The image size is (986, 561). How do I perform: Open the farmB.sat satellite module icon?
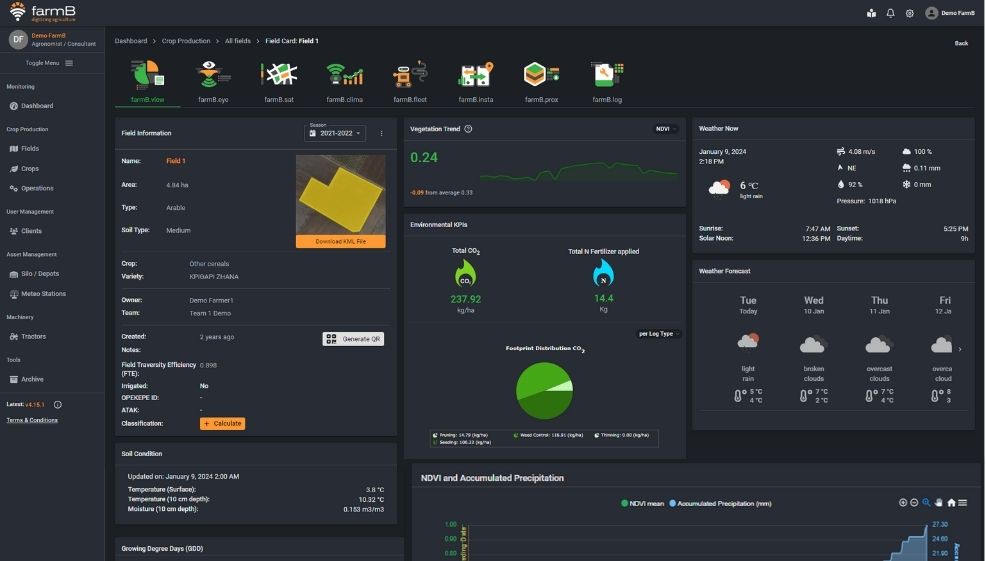[279, 74]
